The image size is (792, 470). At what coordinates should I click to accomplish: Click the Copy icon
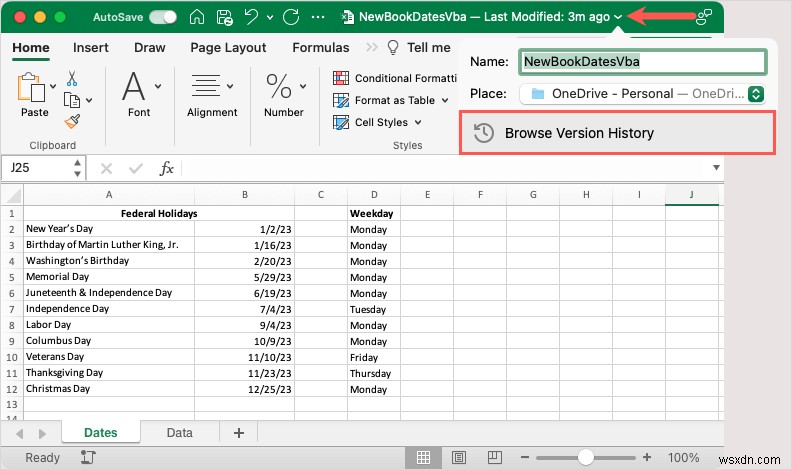[71, 100]
